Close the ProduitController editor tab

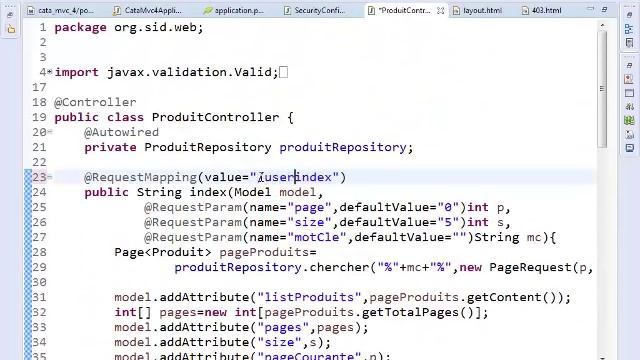[440, 11]
